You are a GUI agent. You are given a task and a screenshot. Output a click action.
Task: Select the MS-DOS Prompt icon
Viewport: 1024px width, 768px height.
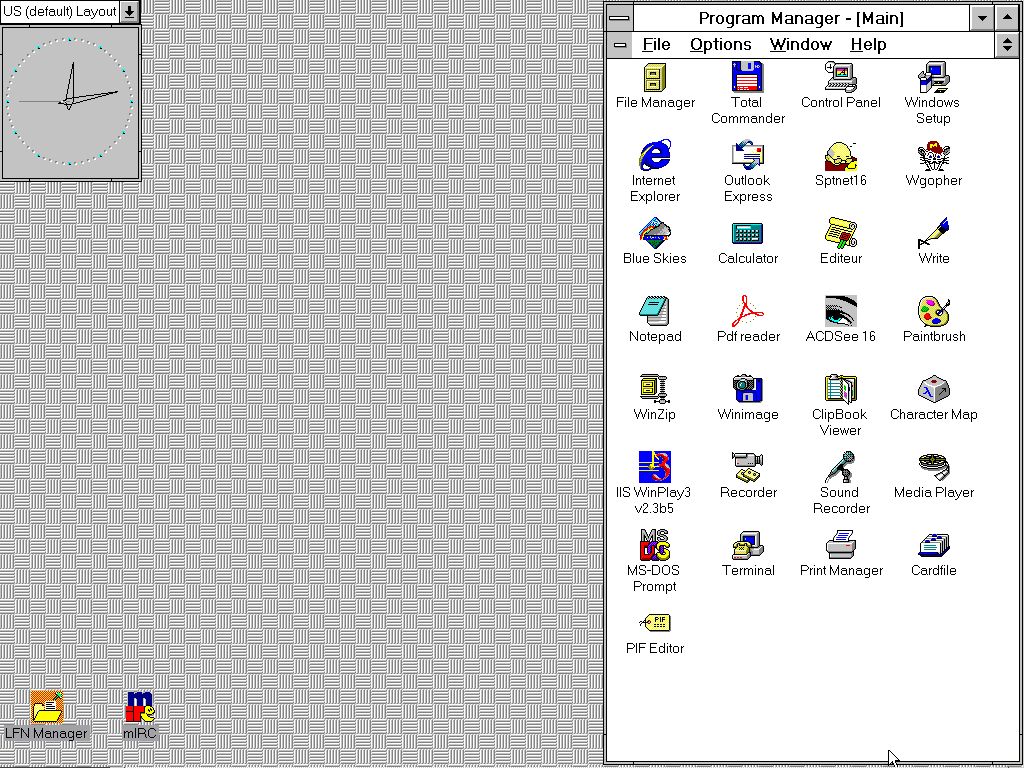coord(655,546)
